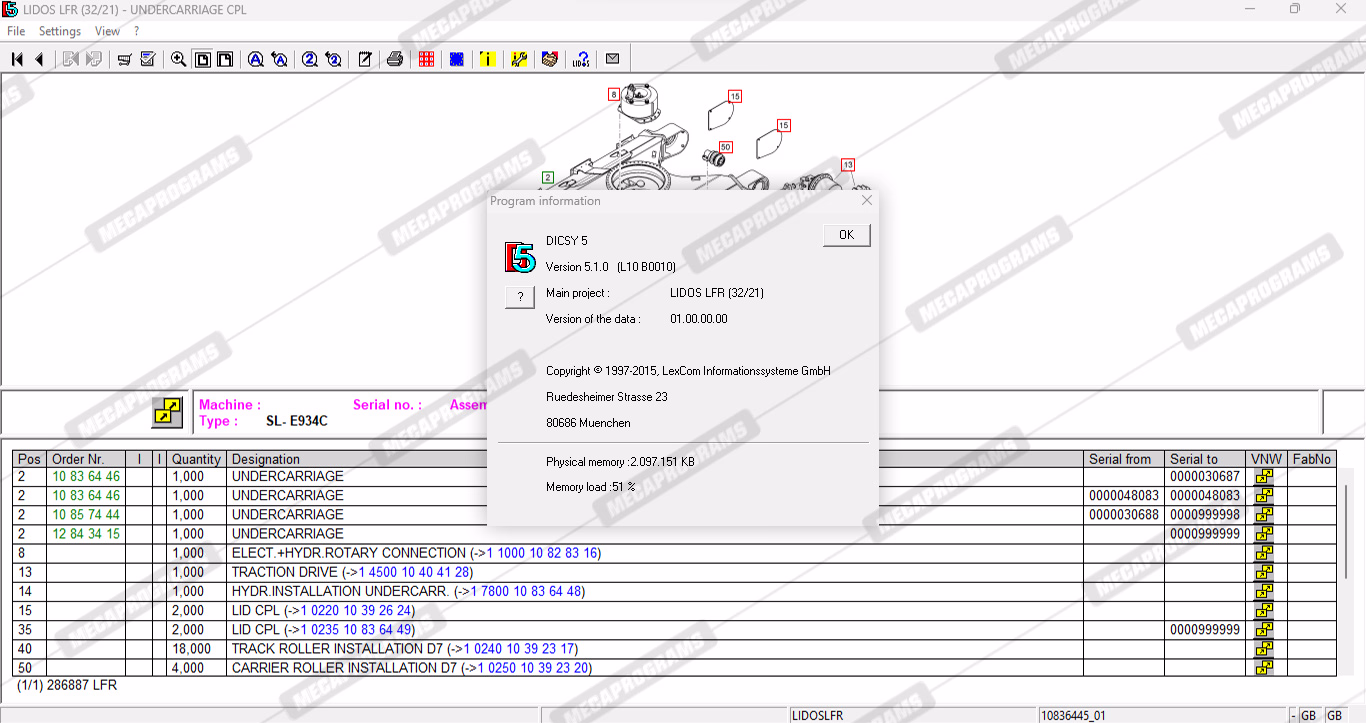1366x723 pixels.
Task: Select callout 13 in the diagram
Action: coord(848,165)
